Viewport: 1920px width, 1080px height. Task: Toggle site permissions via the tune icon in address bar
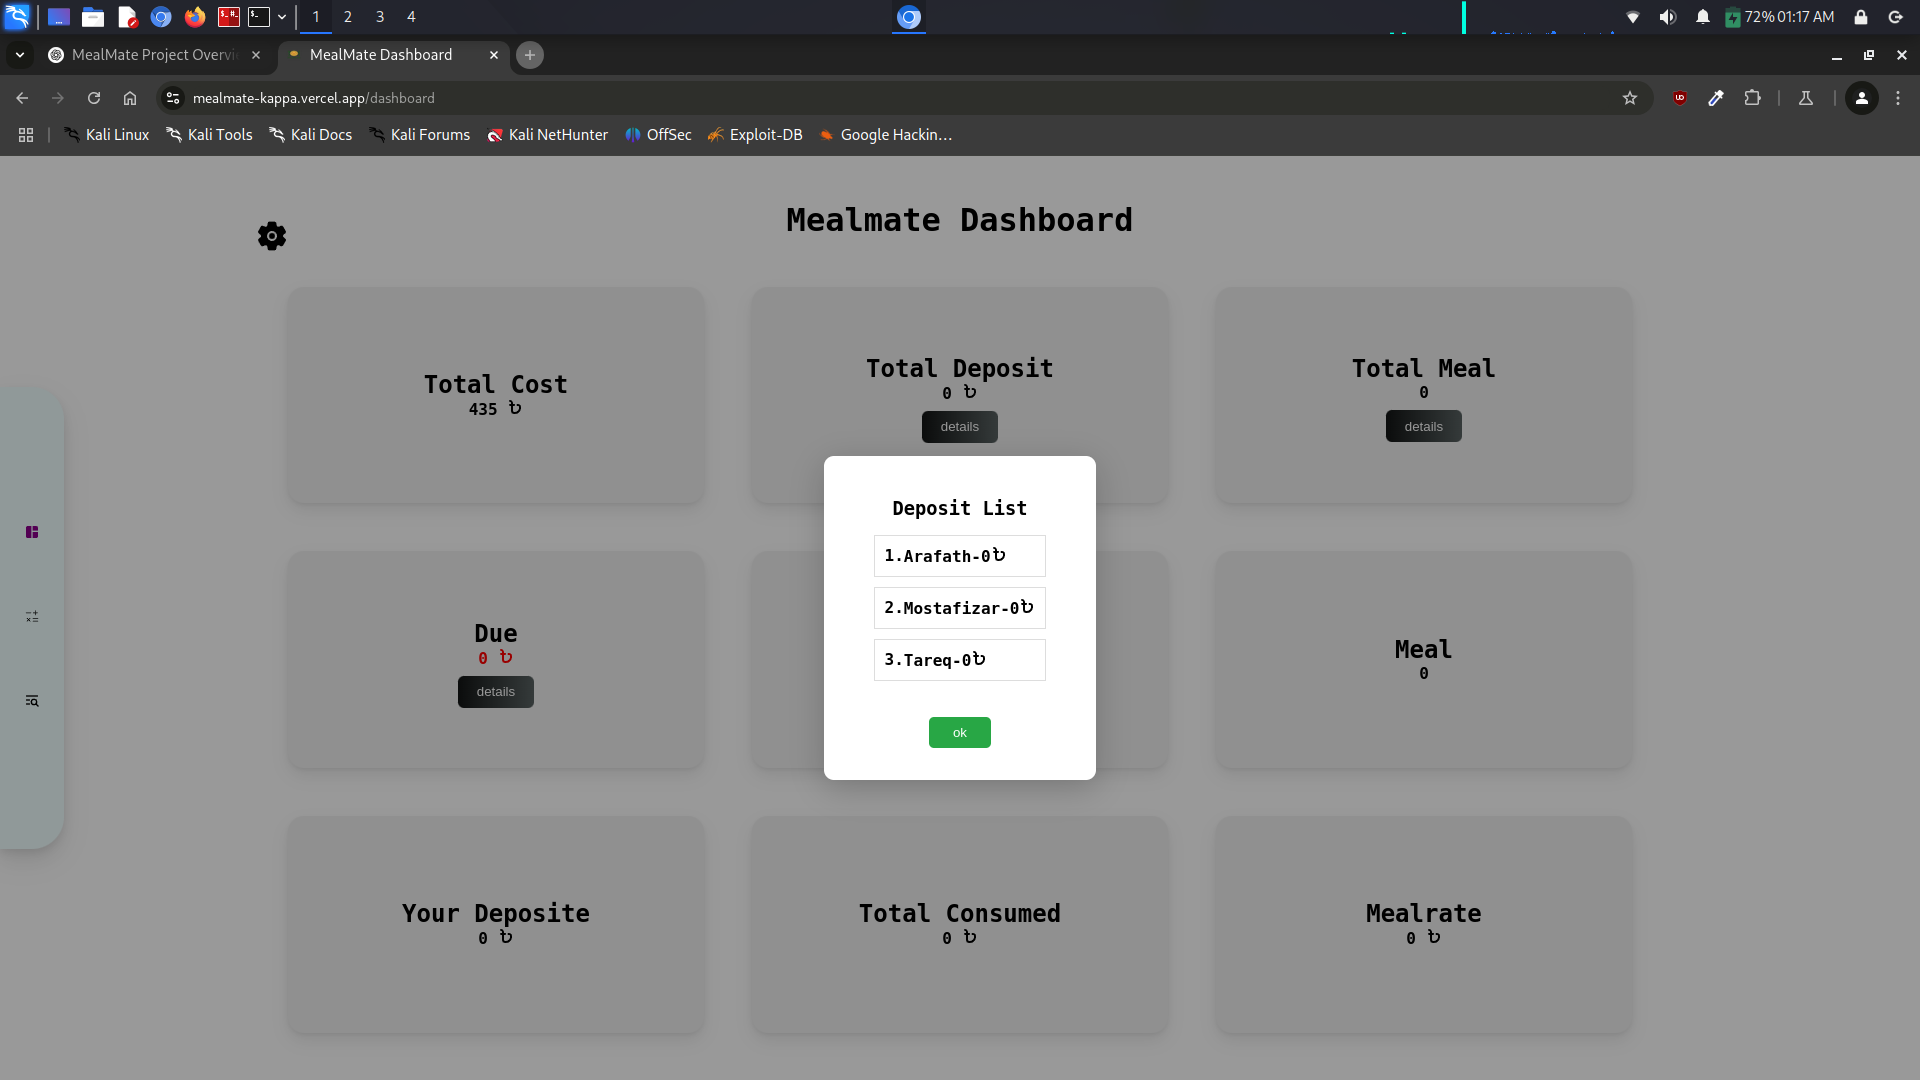(173, 98)
